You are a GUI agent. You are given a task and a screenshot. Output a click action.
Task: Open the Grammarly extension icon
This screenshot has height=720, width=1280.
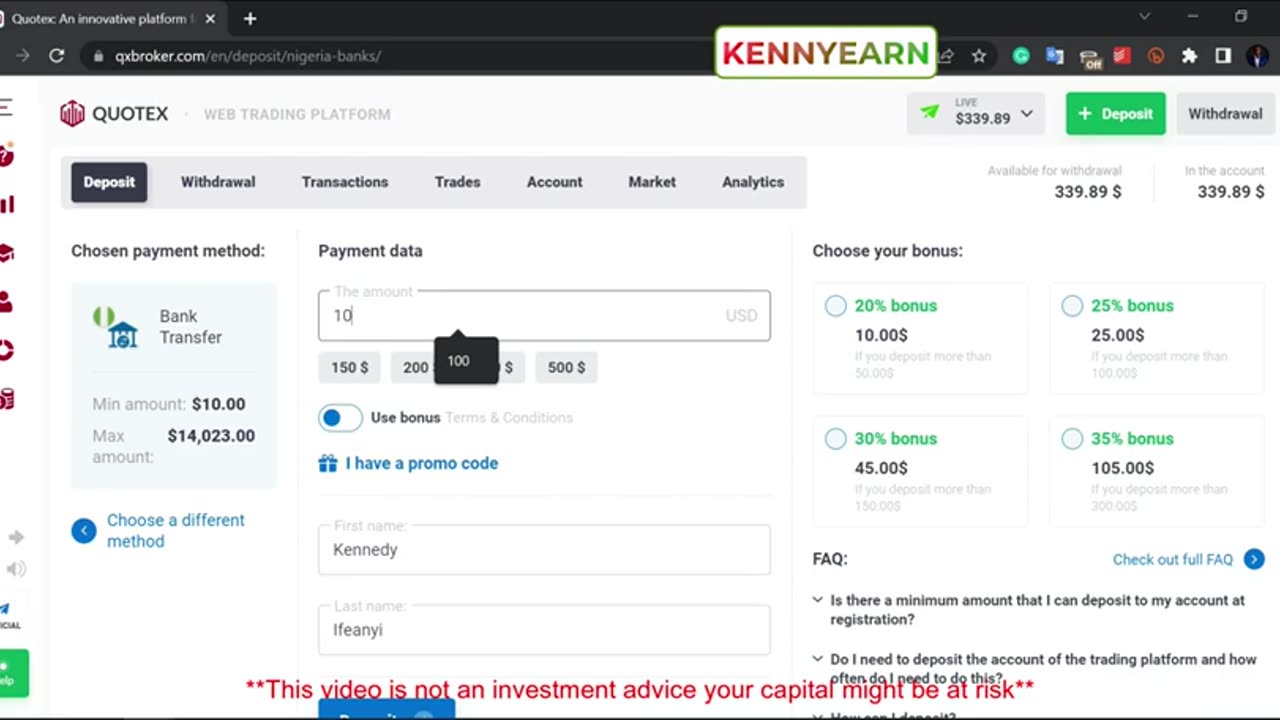coord(1021,56)
